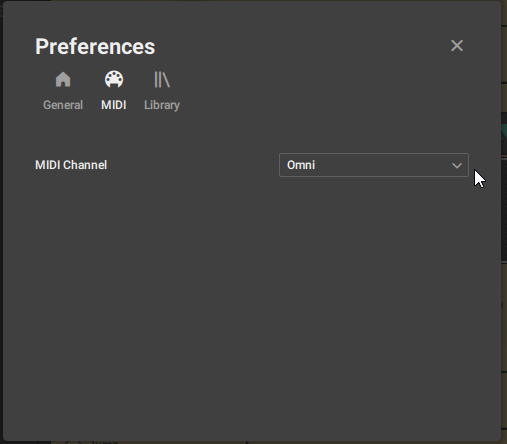The image size is (507, 444).
Task: Click the MIDI Channel label text
Action: click(71, 165)
